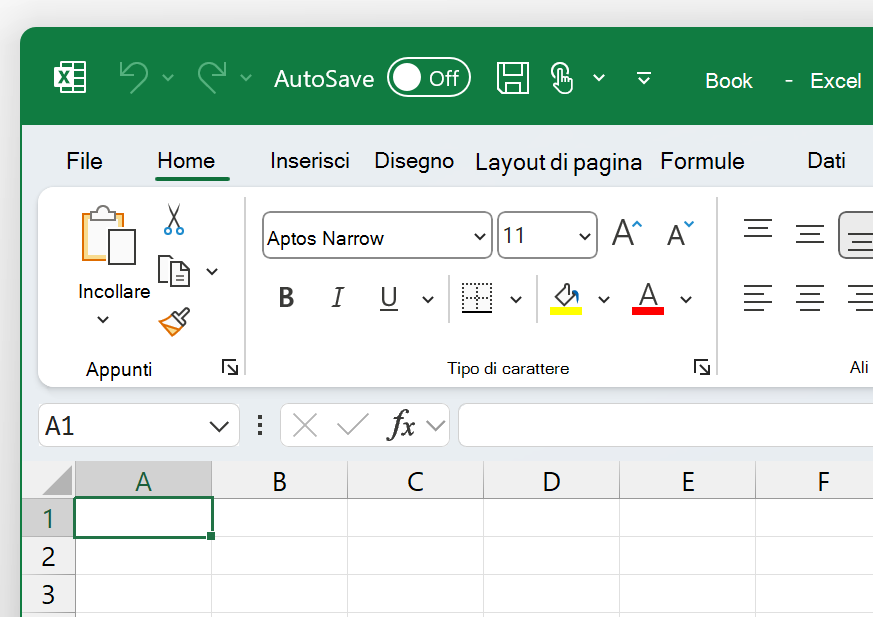The height and width of the screenshot is (617, 873).
Task: Click cell A1
Action: [143, 518]
